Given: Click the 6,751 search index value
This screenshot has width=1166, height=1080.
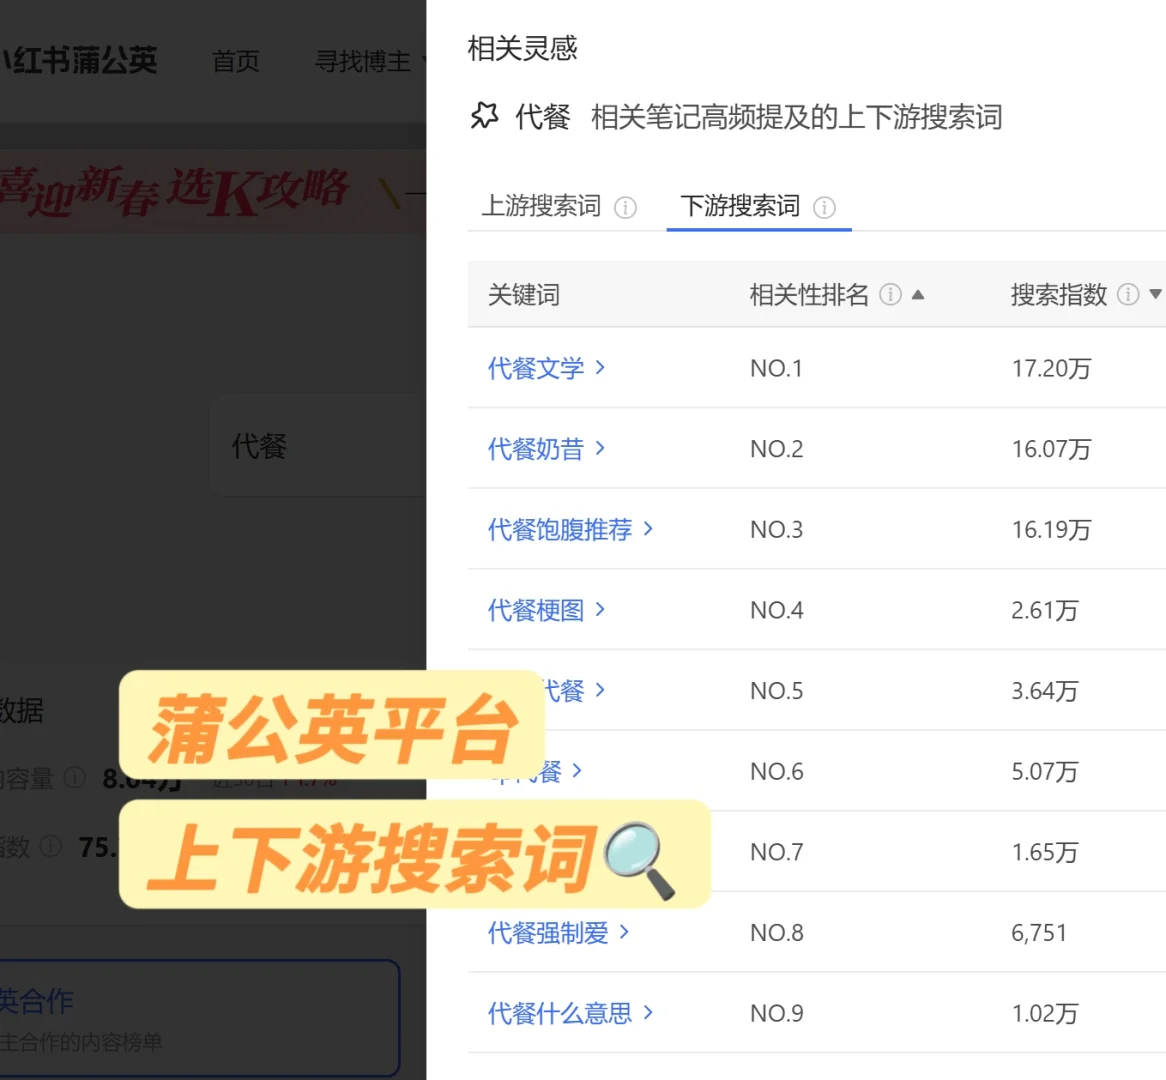Looking at the screenshot, I should tap(1039, 933).
